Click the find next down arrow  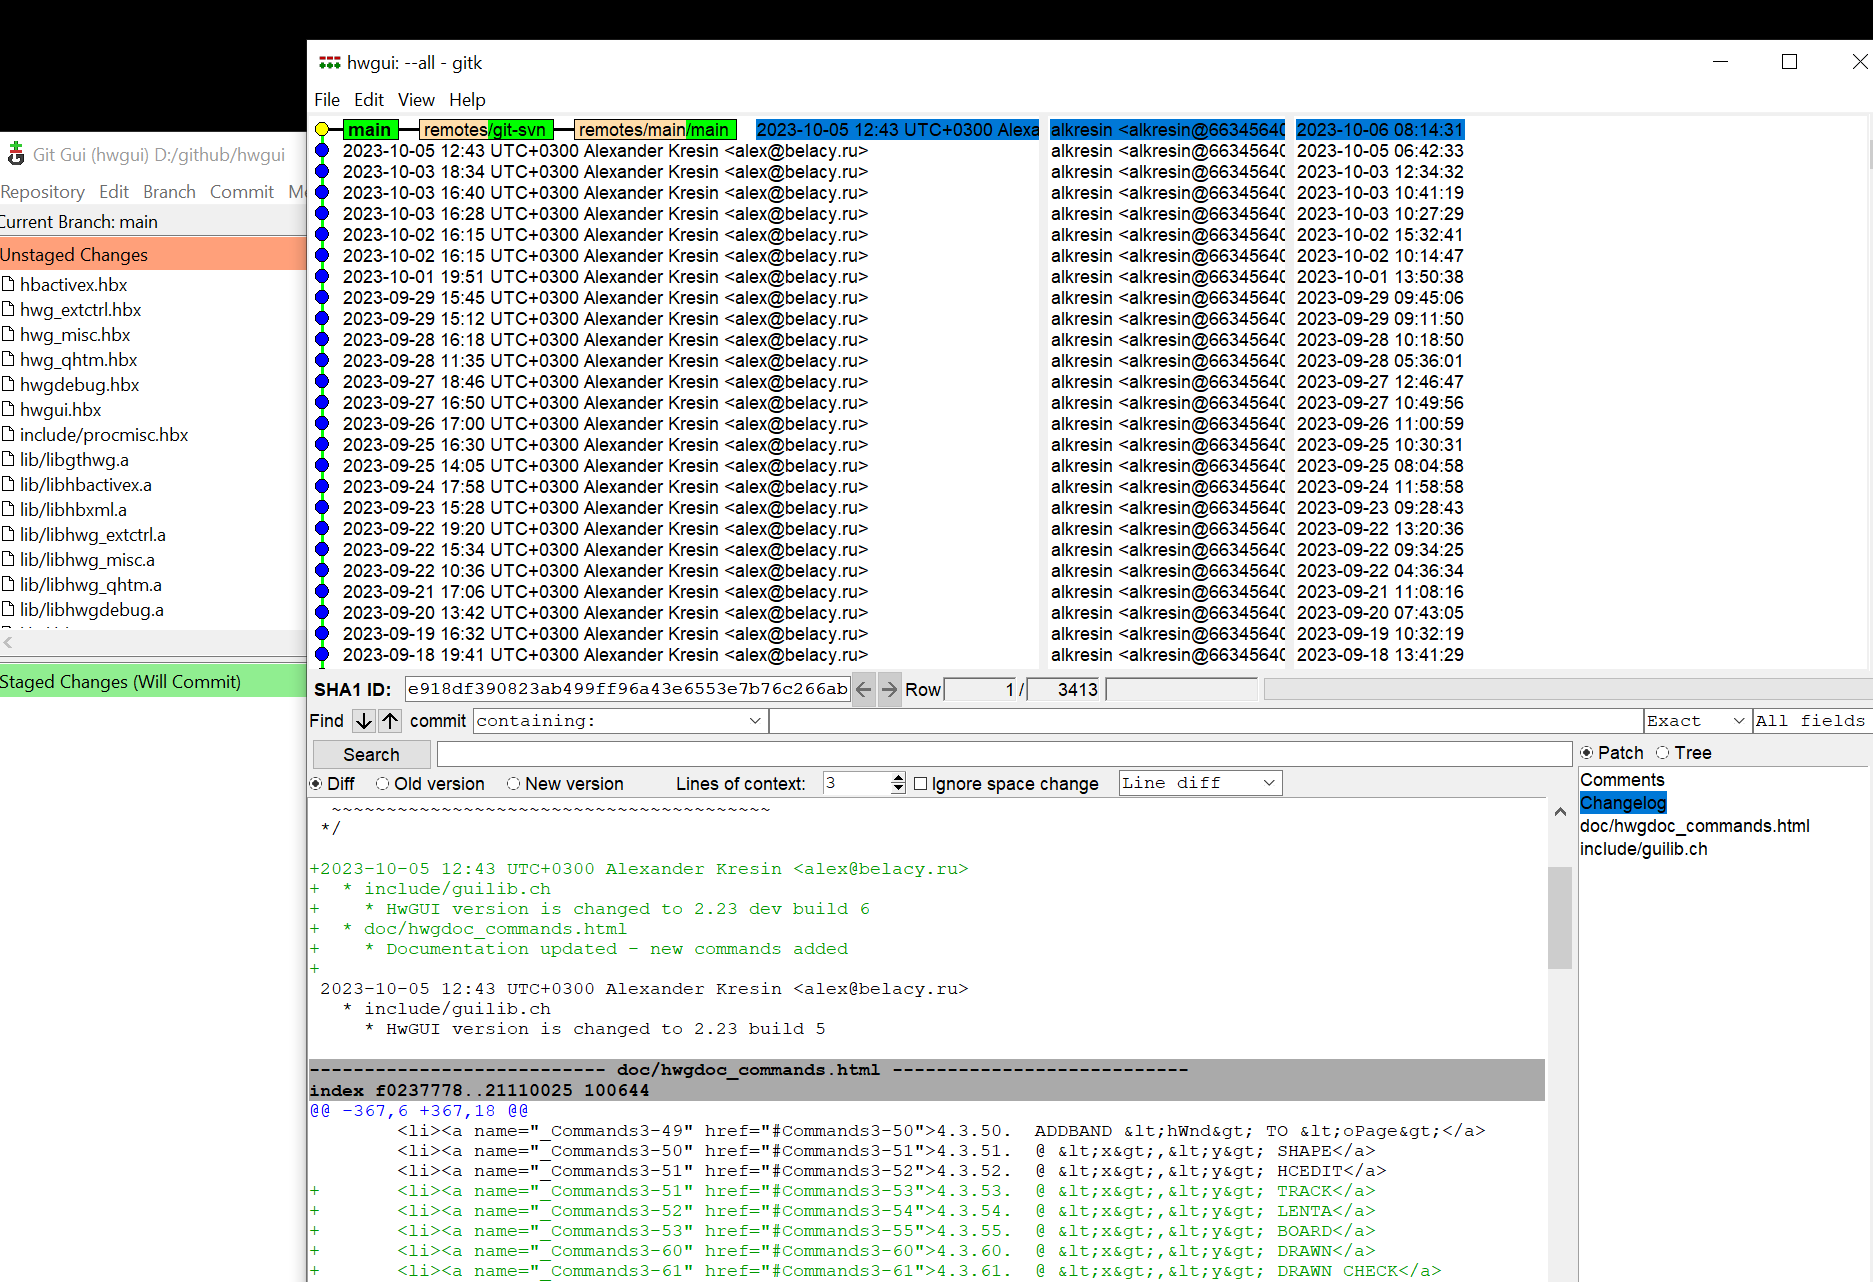point(364,721)
